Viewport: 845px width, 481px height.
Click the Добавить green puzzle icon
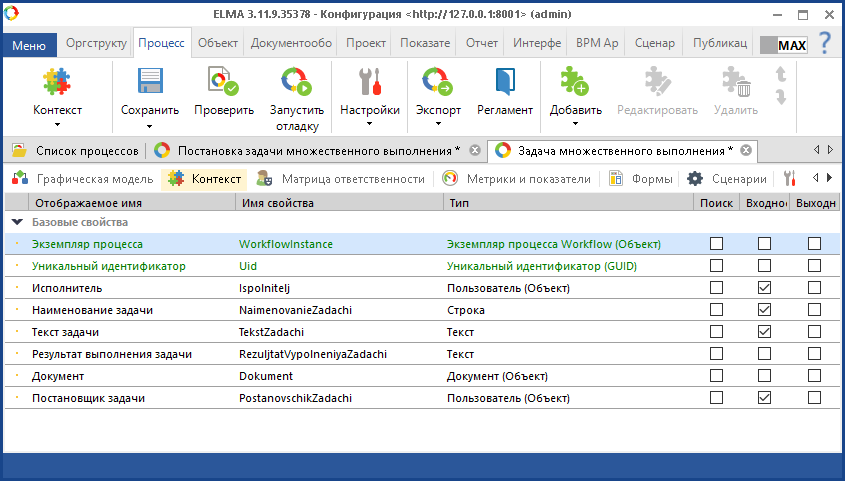tap(575, 82)
